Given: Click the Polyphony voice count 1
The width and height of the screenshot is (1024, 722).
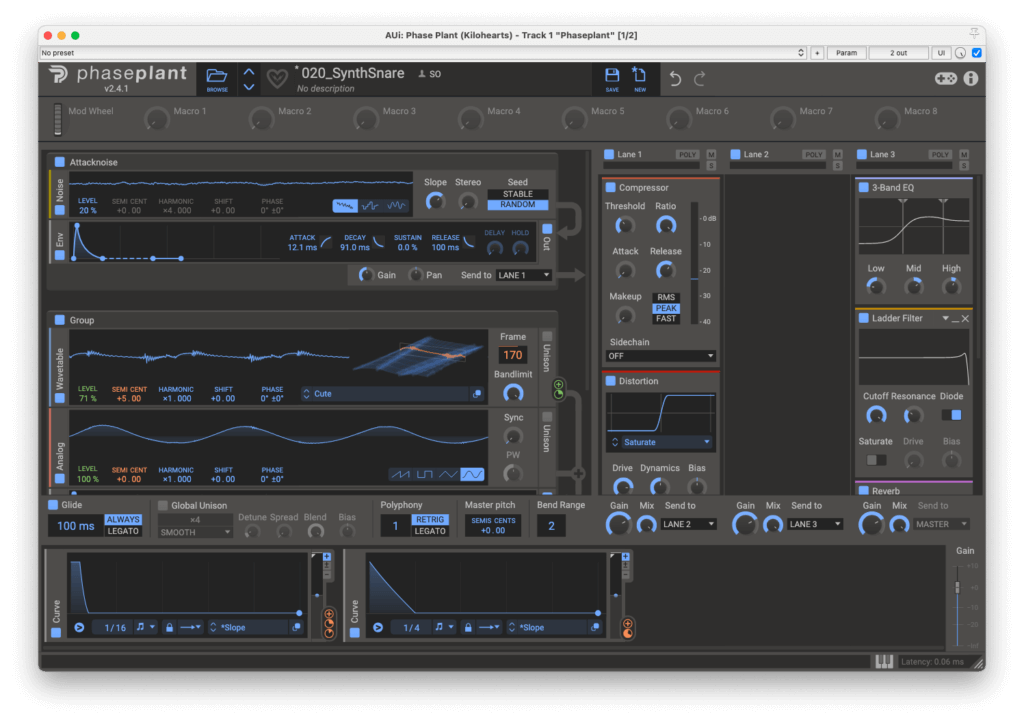Looking at the screenshot, I should point(395,526).
